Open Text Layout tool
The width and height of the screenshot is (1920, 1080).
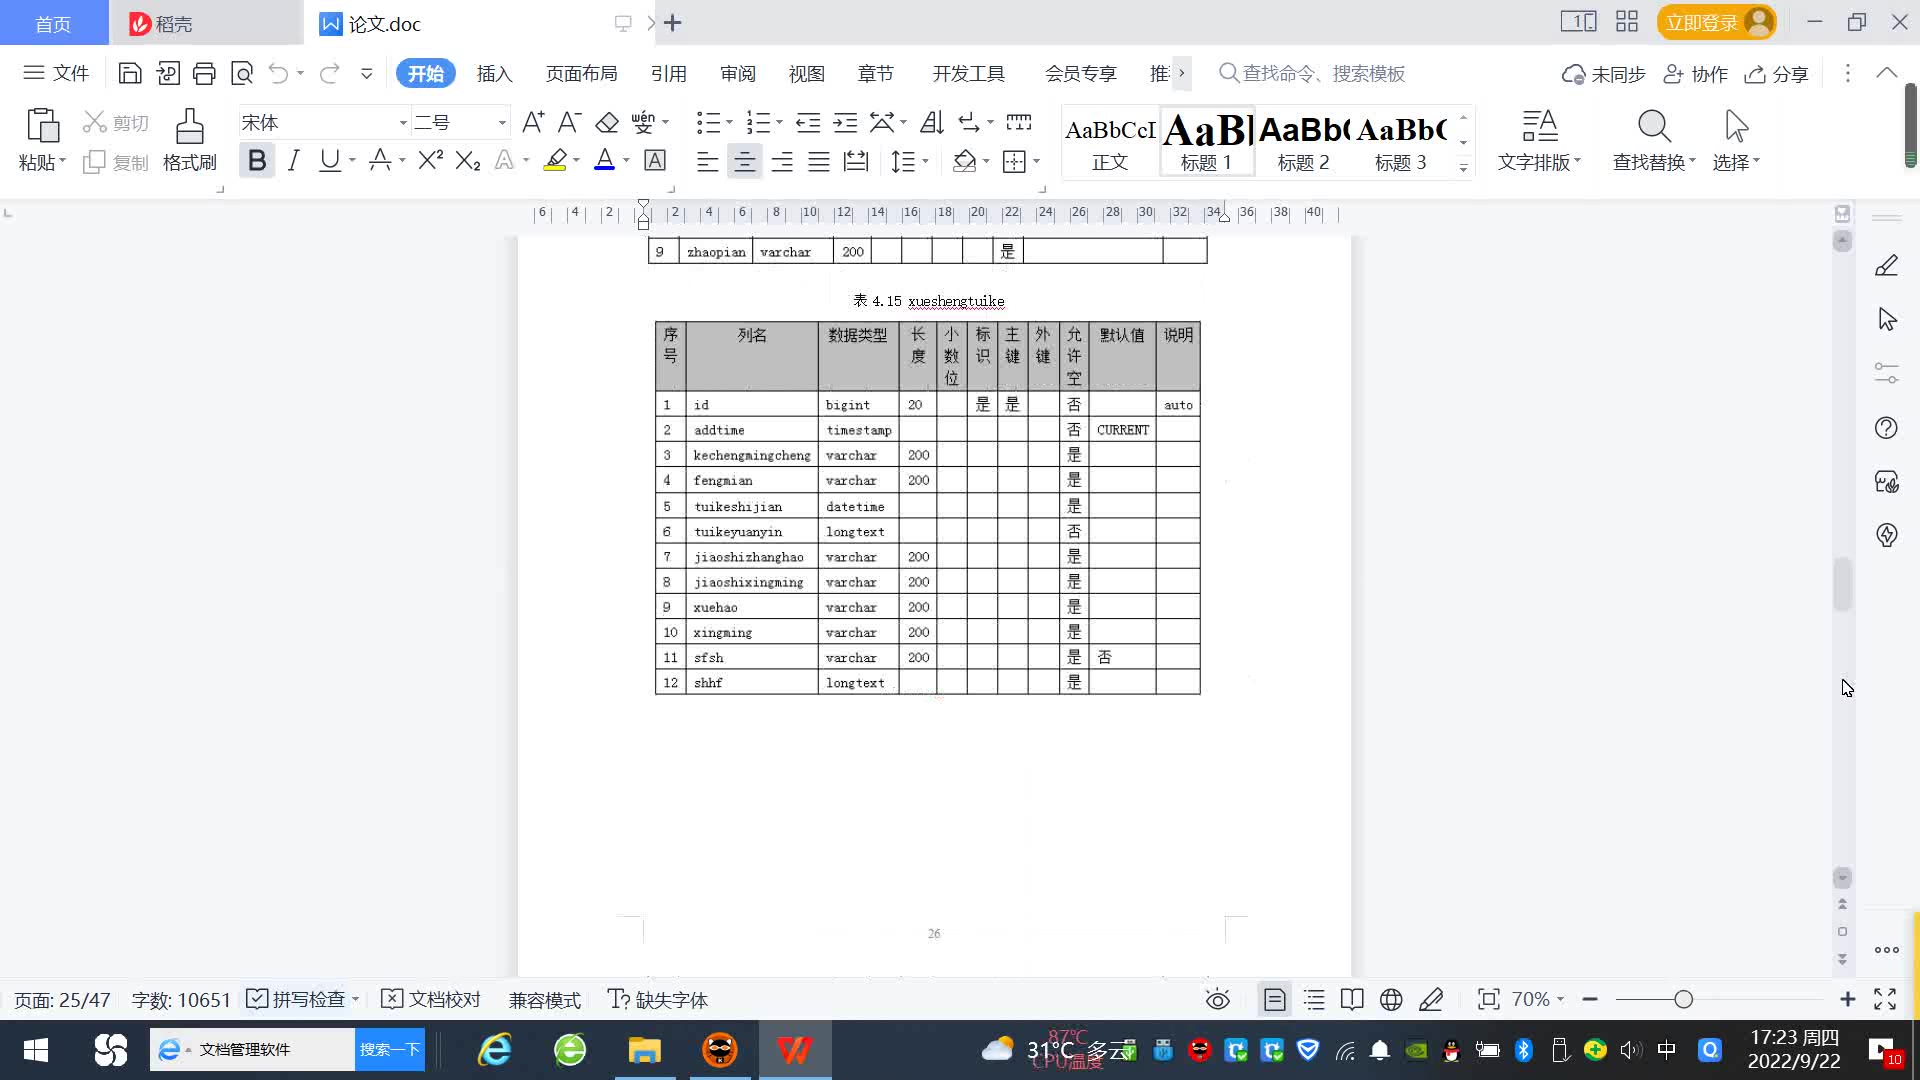click(x=1539, y=140)
